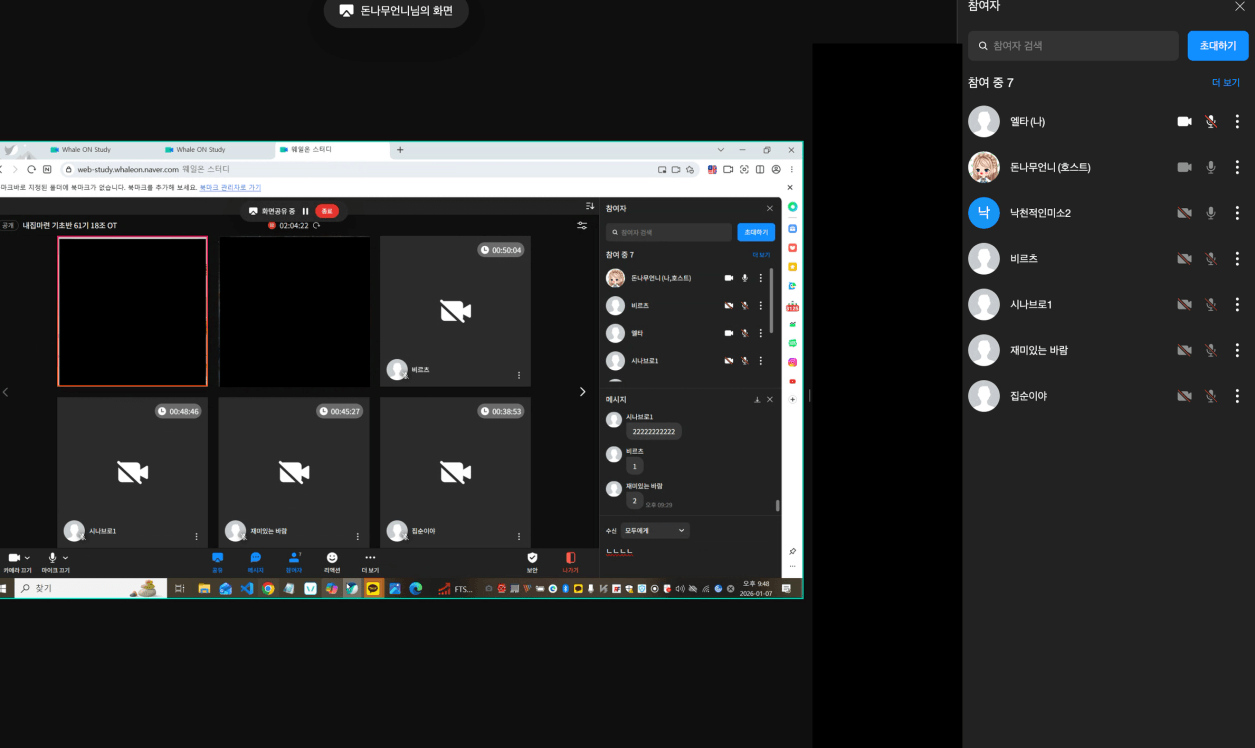The height and width of the screenshot is (748, 1255).
Task: Click the 초대하기 invite button in right panel
Action: 1217,46
